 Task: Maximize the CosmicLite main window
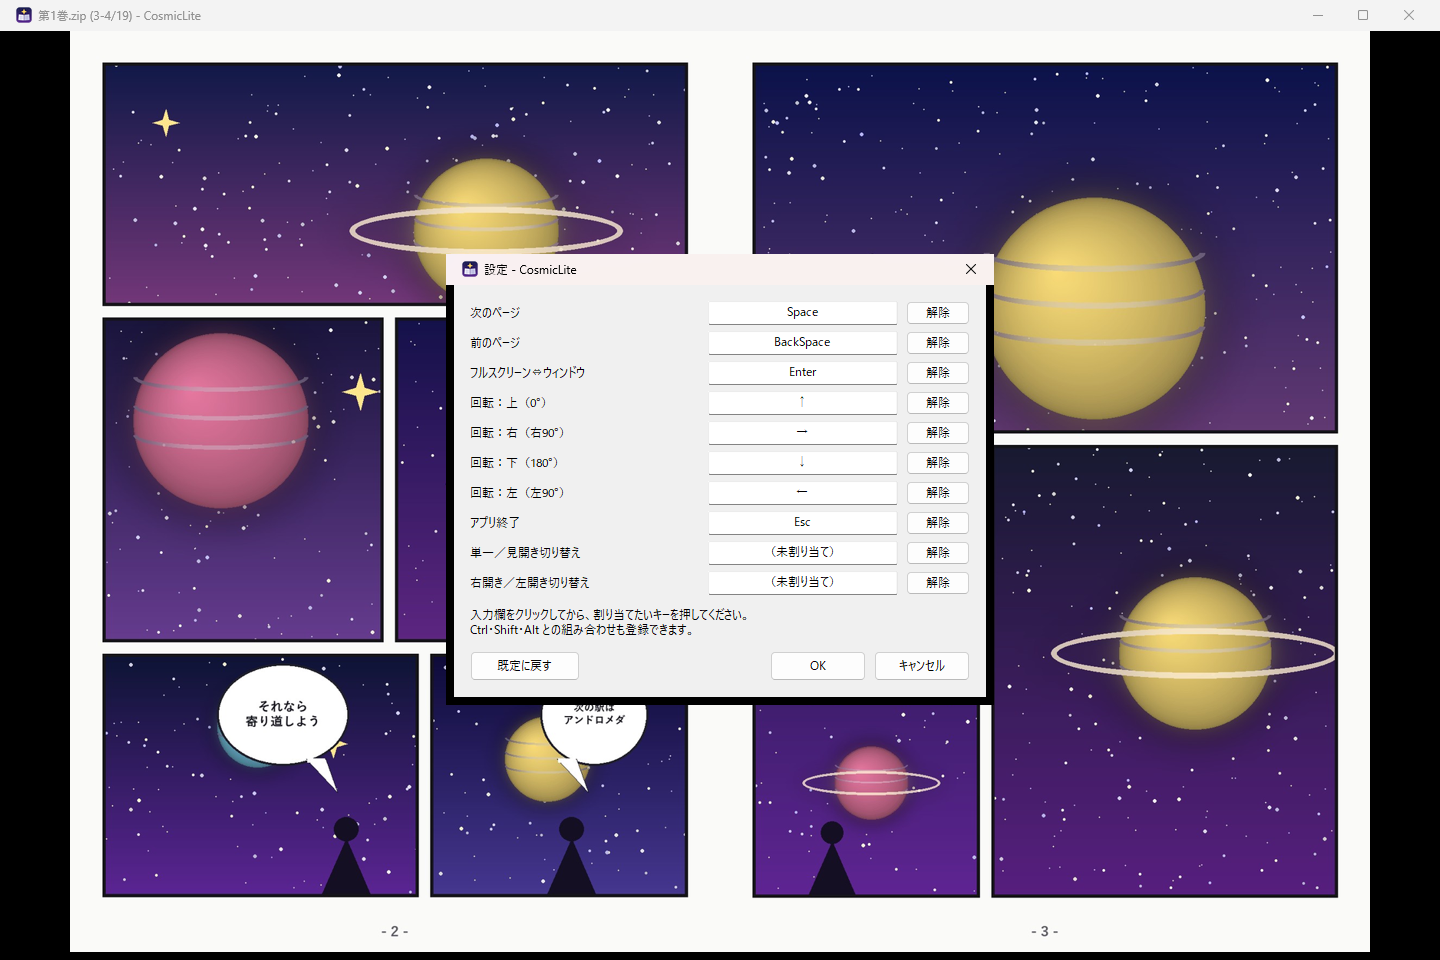(x=1363, y=15)
